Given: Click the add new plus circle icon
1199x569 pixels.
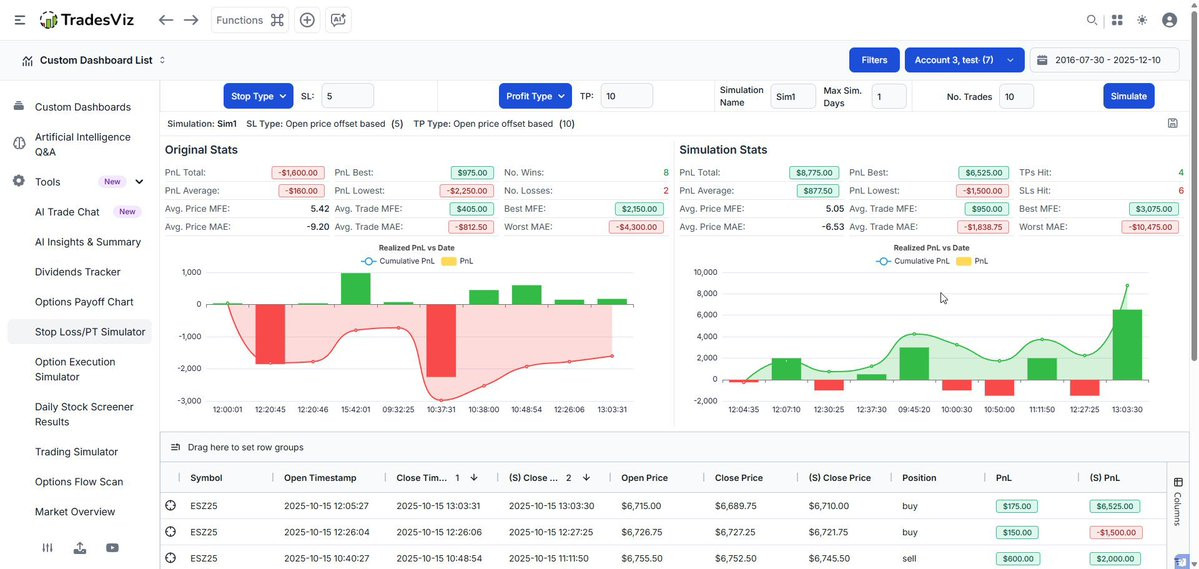Looking at the screenshot, I should pos(307,21).
